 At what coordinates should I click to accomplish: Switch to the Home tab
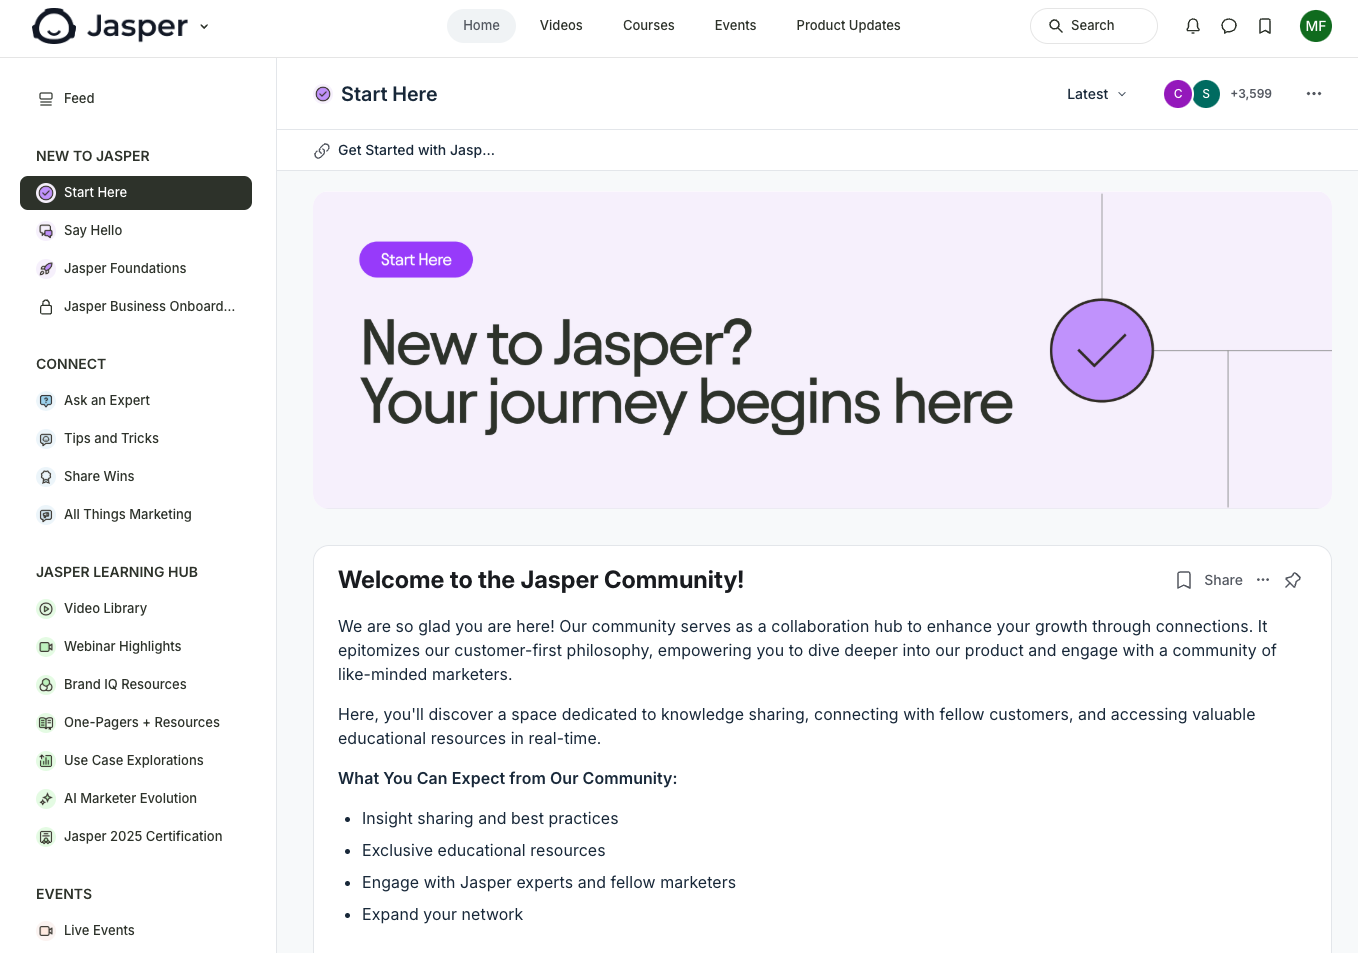[481, 26]
